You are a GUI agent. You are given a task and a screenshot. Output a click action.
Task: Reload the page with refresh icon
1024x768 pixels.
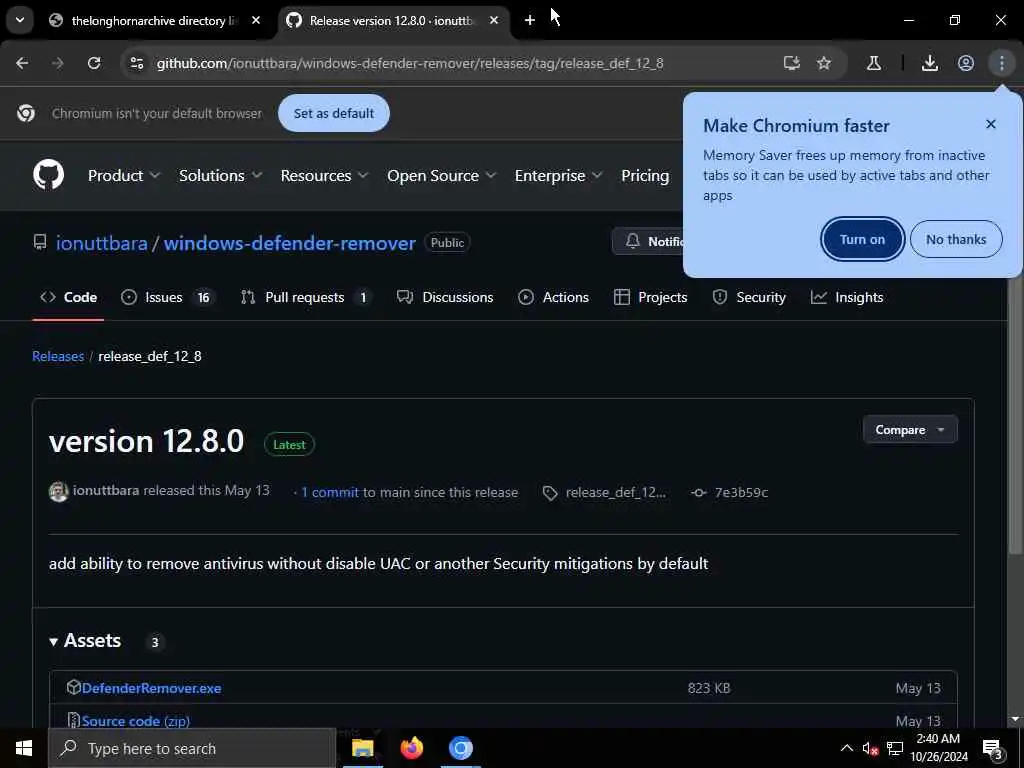tap(94, 63)
